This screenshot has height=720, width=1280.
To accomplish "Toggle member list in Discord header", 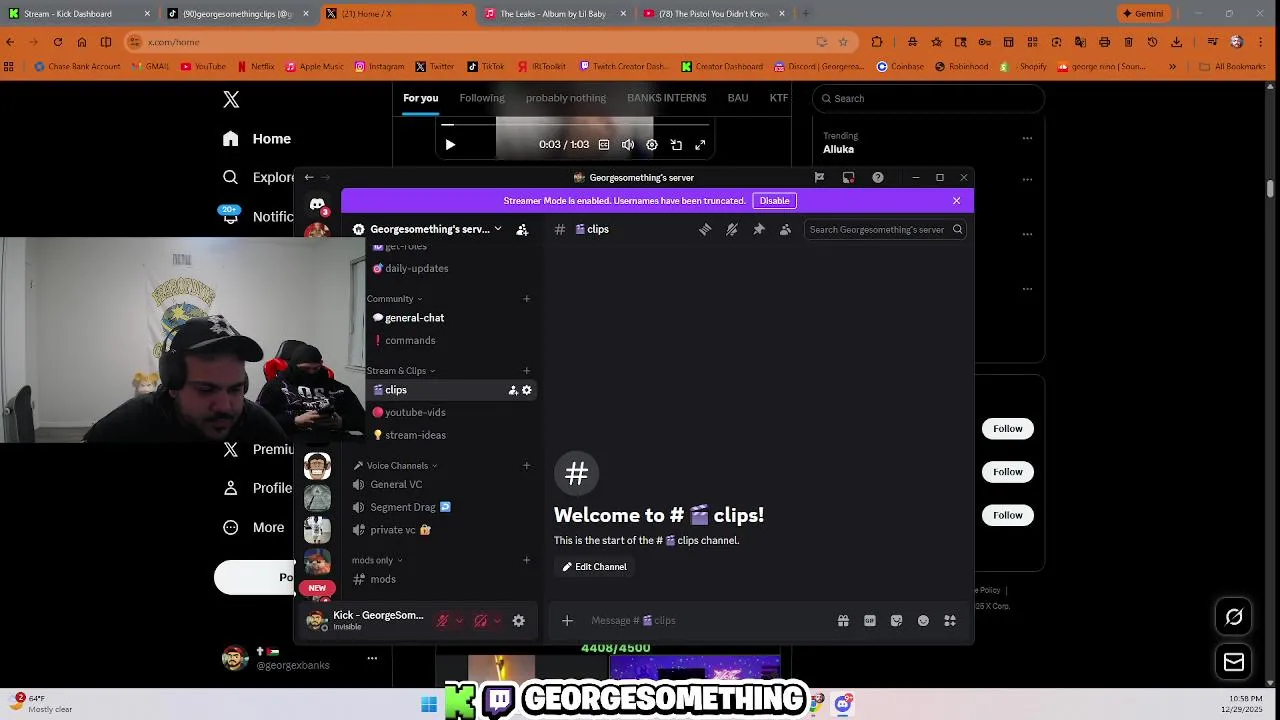I will [x=785, y=229].
